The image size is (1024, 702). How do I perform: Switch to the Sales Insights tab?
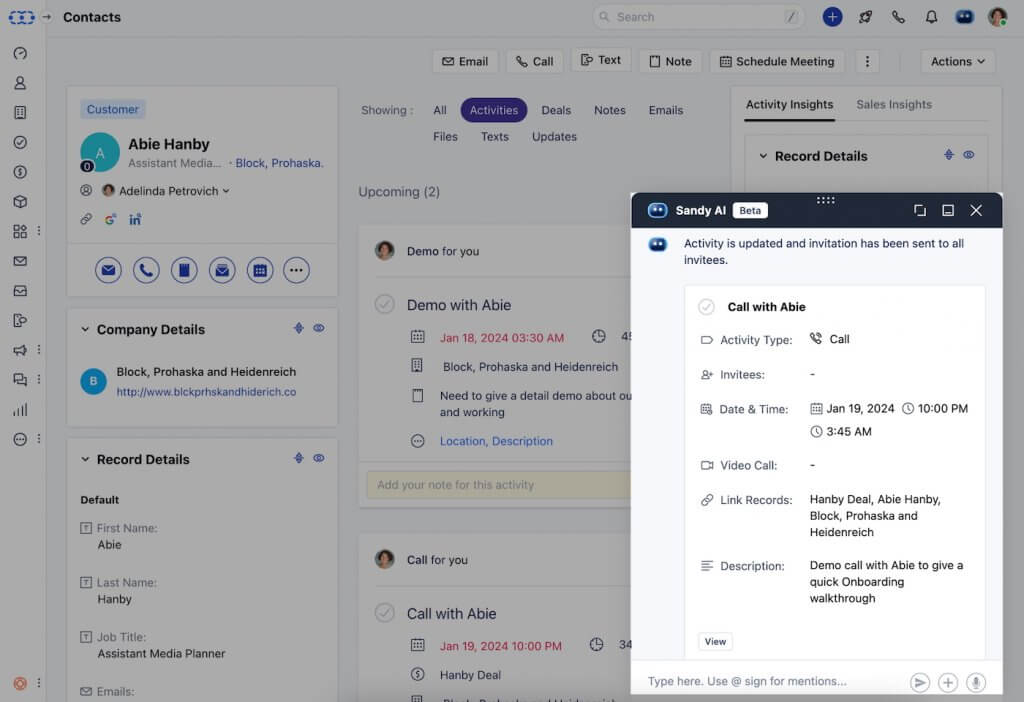click(x=895, y=104)
